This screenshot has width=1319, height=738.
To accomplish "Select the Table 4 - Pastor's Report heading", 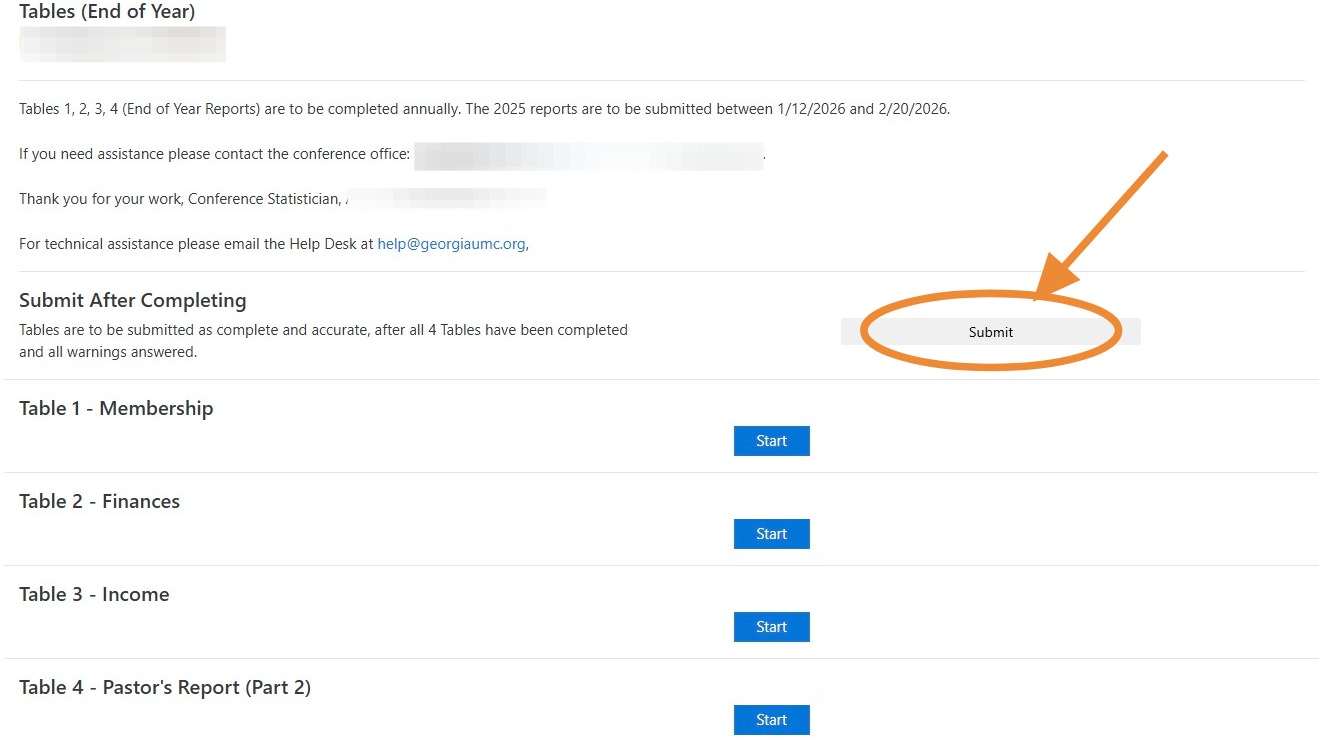I will pos(165,687).
